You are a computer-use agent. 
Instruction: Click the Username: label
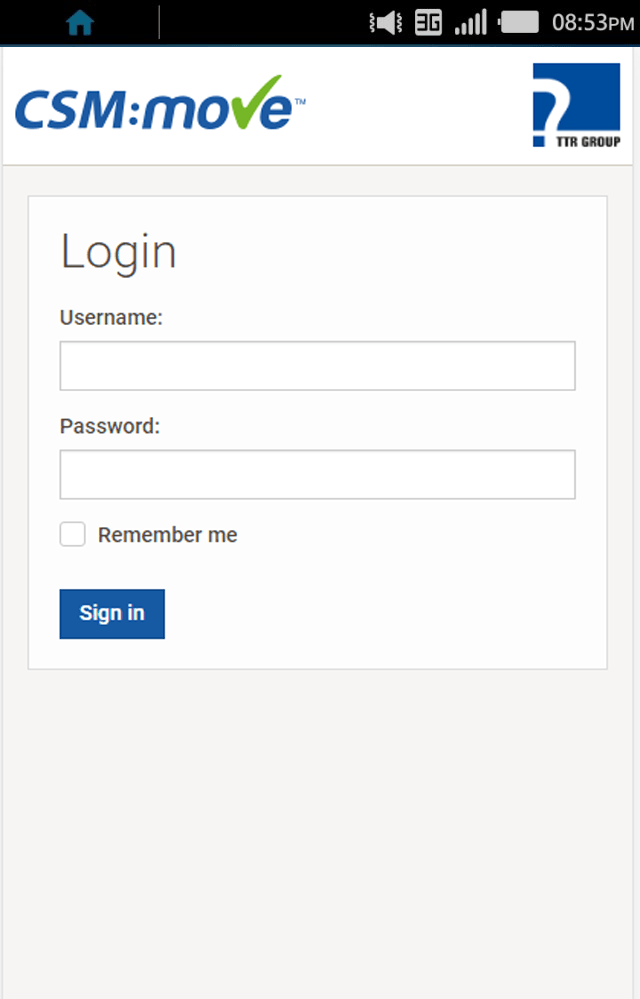(111, 317)
